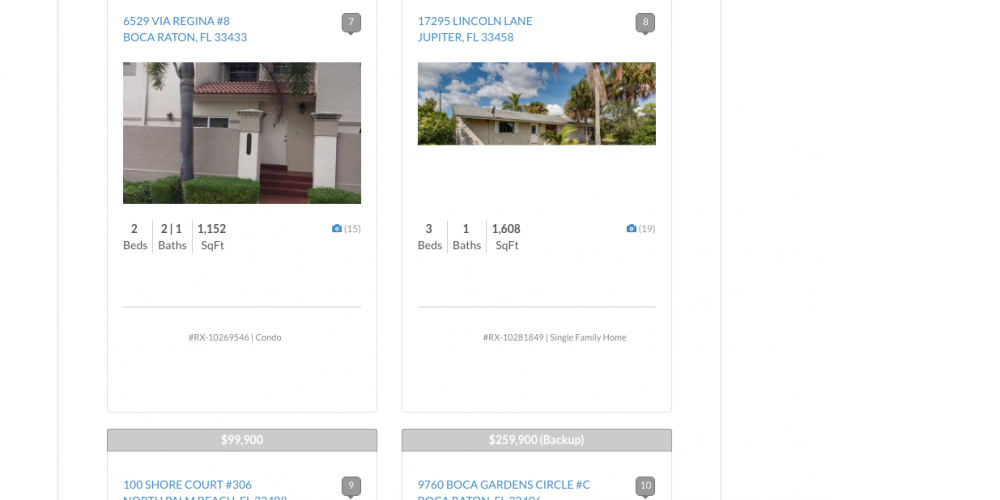
Task: Click #RX-10281849 Single Family Home text
Action: coord(554,338)
